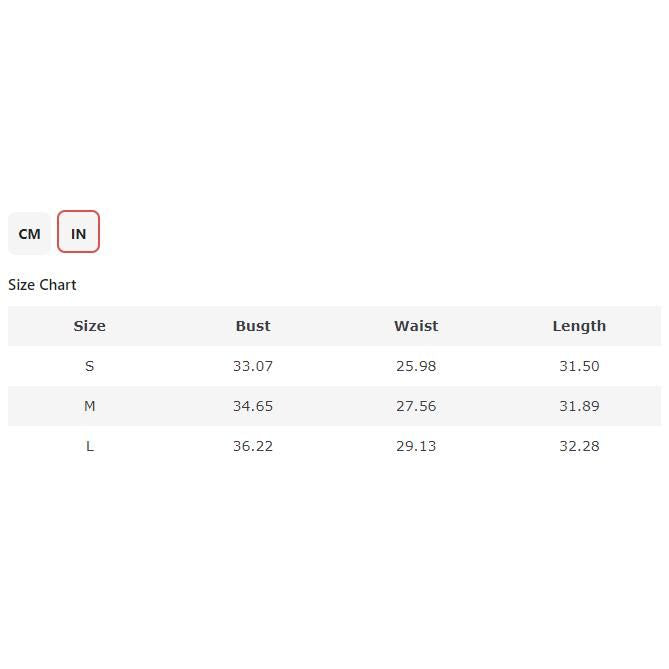The width and height of the screenshot is (669, 669).
Task: Click waist value 25.98
Action: pos(416,366)
